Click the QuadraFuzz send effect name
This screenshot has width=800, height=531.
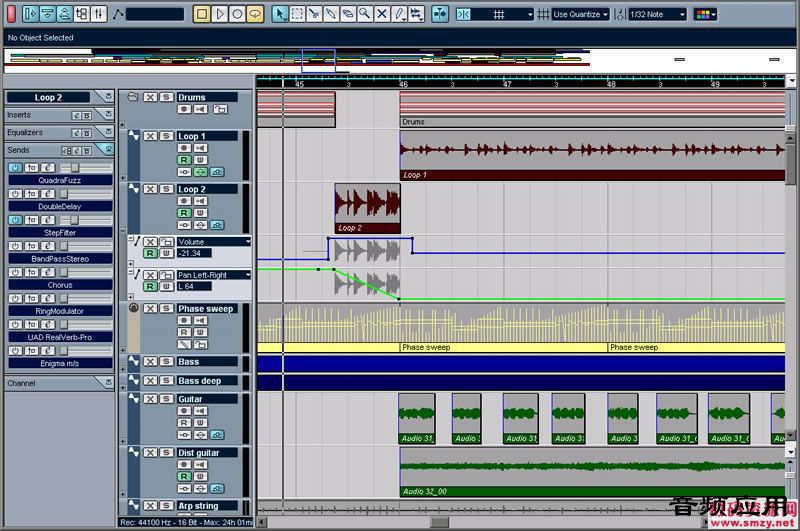pos(60,180)
